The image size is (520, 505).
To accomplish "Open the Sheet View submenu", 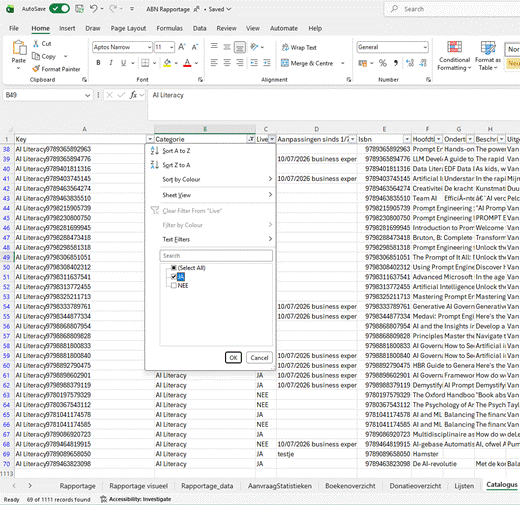I will coord(211,195).
